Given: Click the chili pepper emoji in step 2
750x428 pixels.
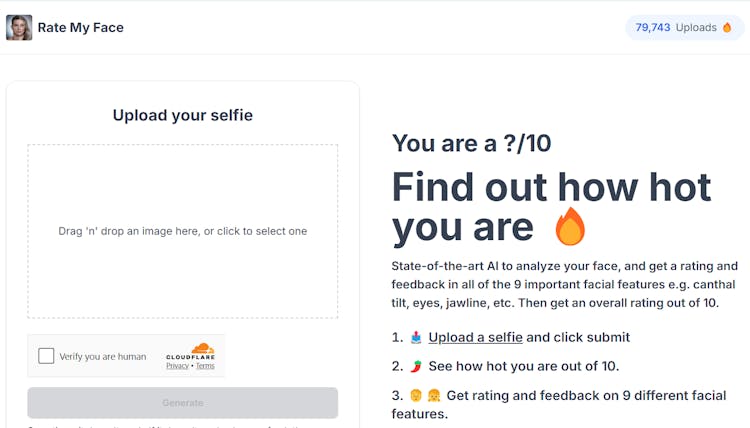Looking at the screenshot, I should pyautogui.click(x=416, y=366).
